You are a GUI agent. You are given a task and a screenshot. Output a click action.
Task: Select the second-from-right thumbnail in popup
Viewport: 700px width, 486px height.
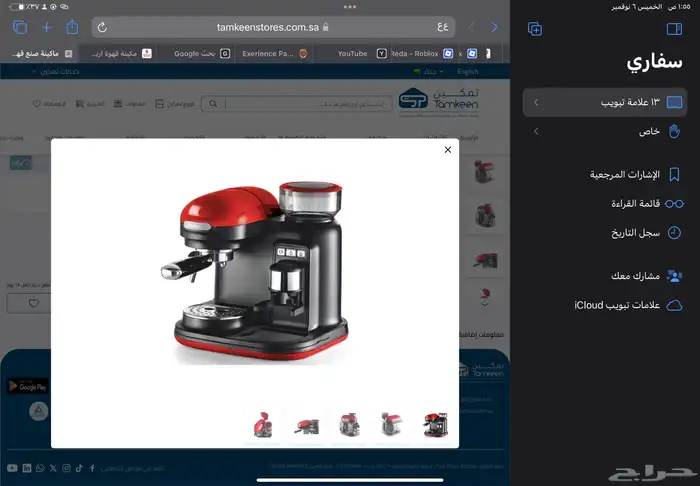tap(392, 424)
